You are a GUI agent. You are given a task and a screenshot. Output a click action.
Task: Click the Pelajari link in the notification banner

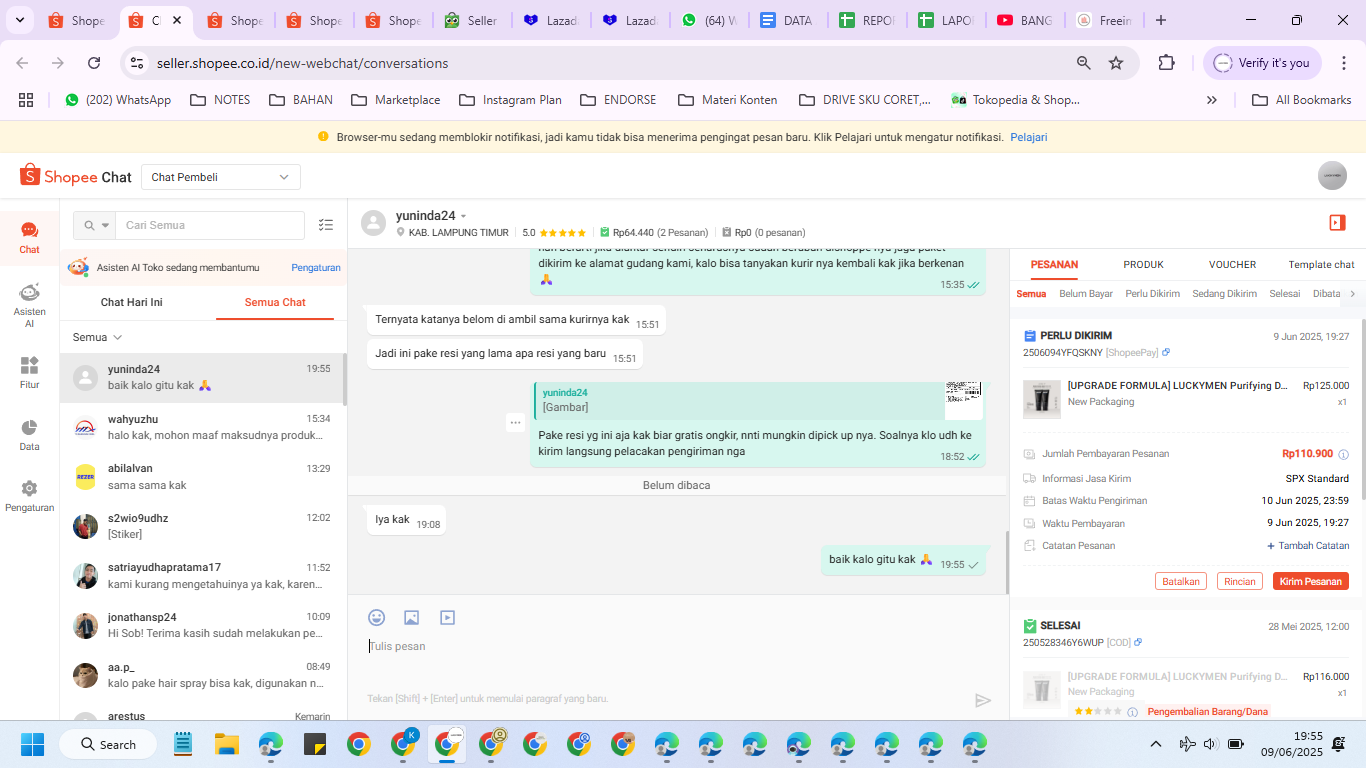pyautogui.click(x=1029, y=137)
